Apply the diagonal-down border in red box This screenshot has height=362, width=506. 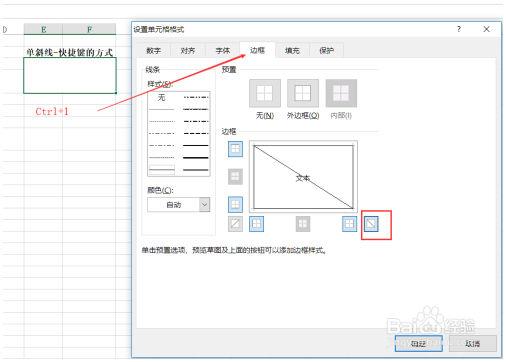coord(371,224)
